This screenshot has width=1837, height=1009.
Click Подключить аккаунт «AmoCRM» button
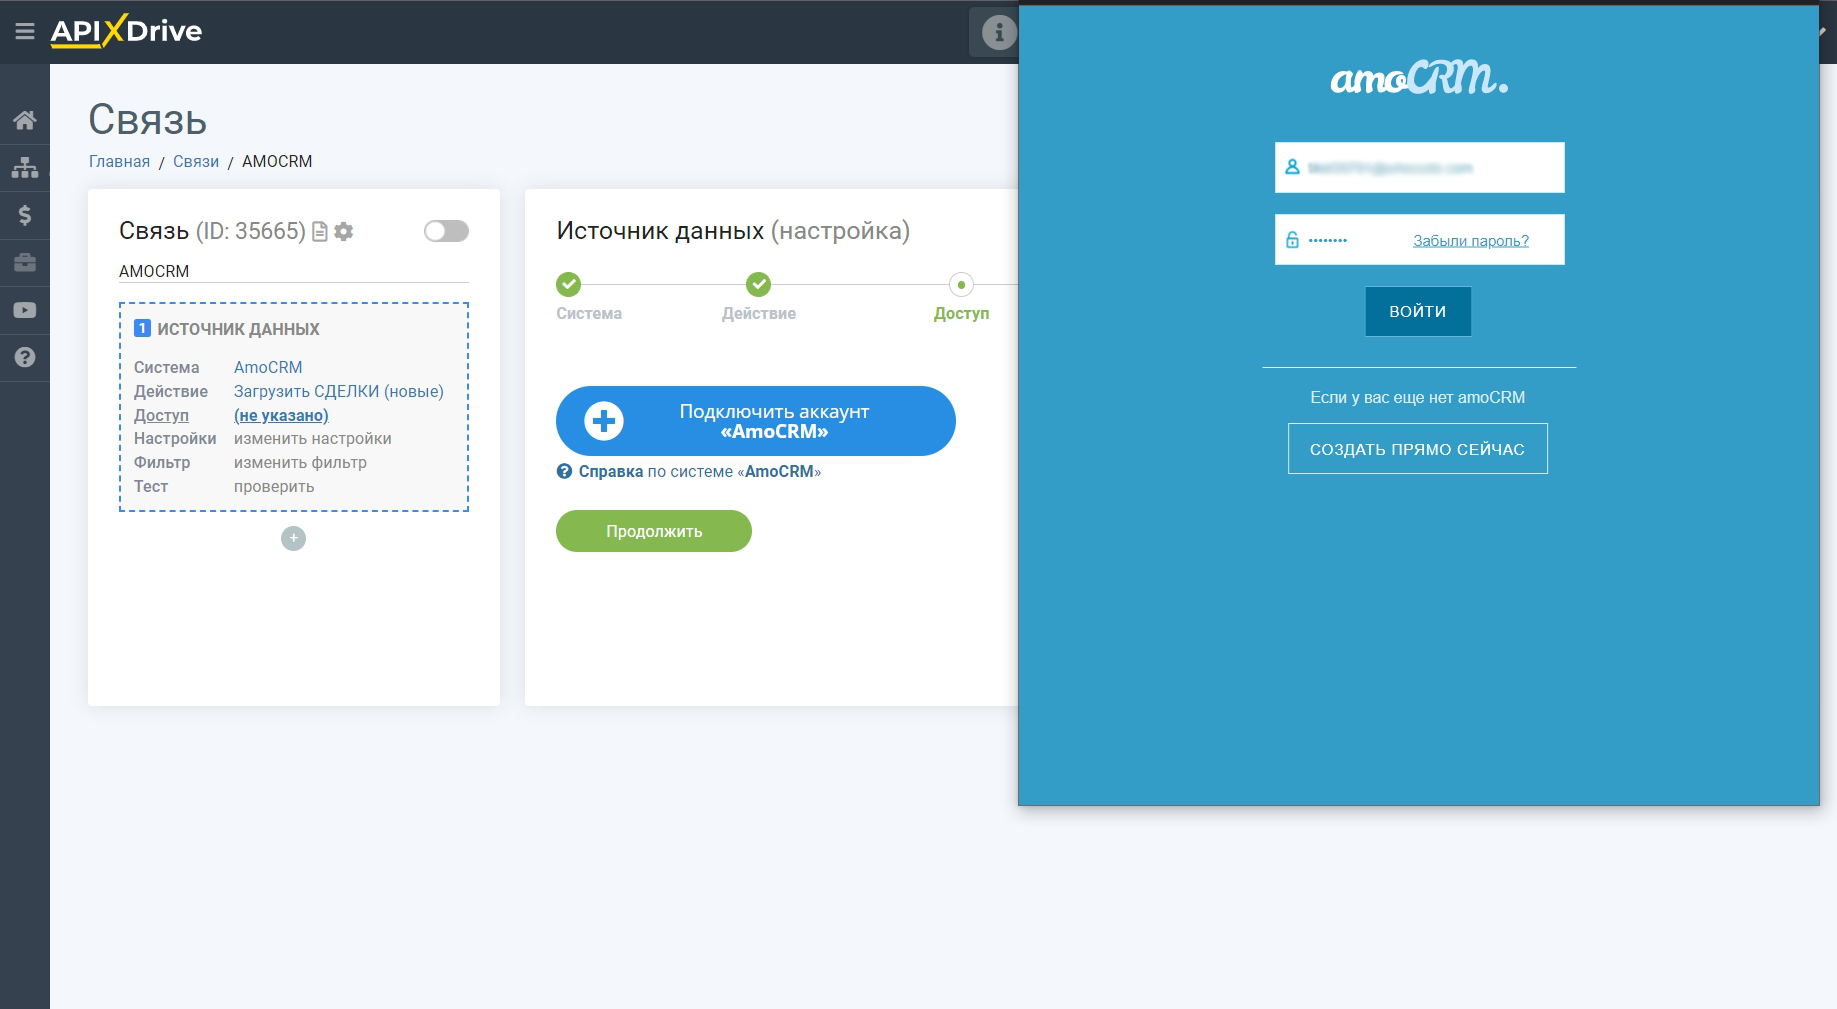(756, 421)
